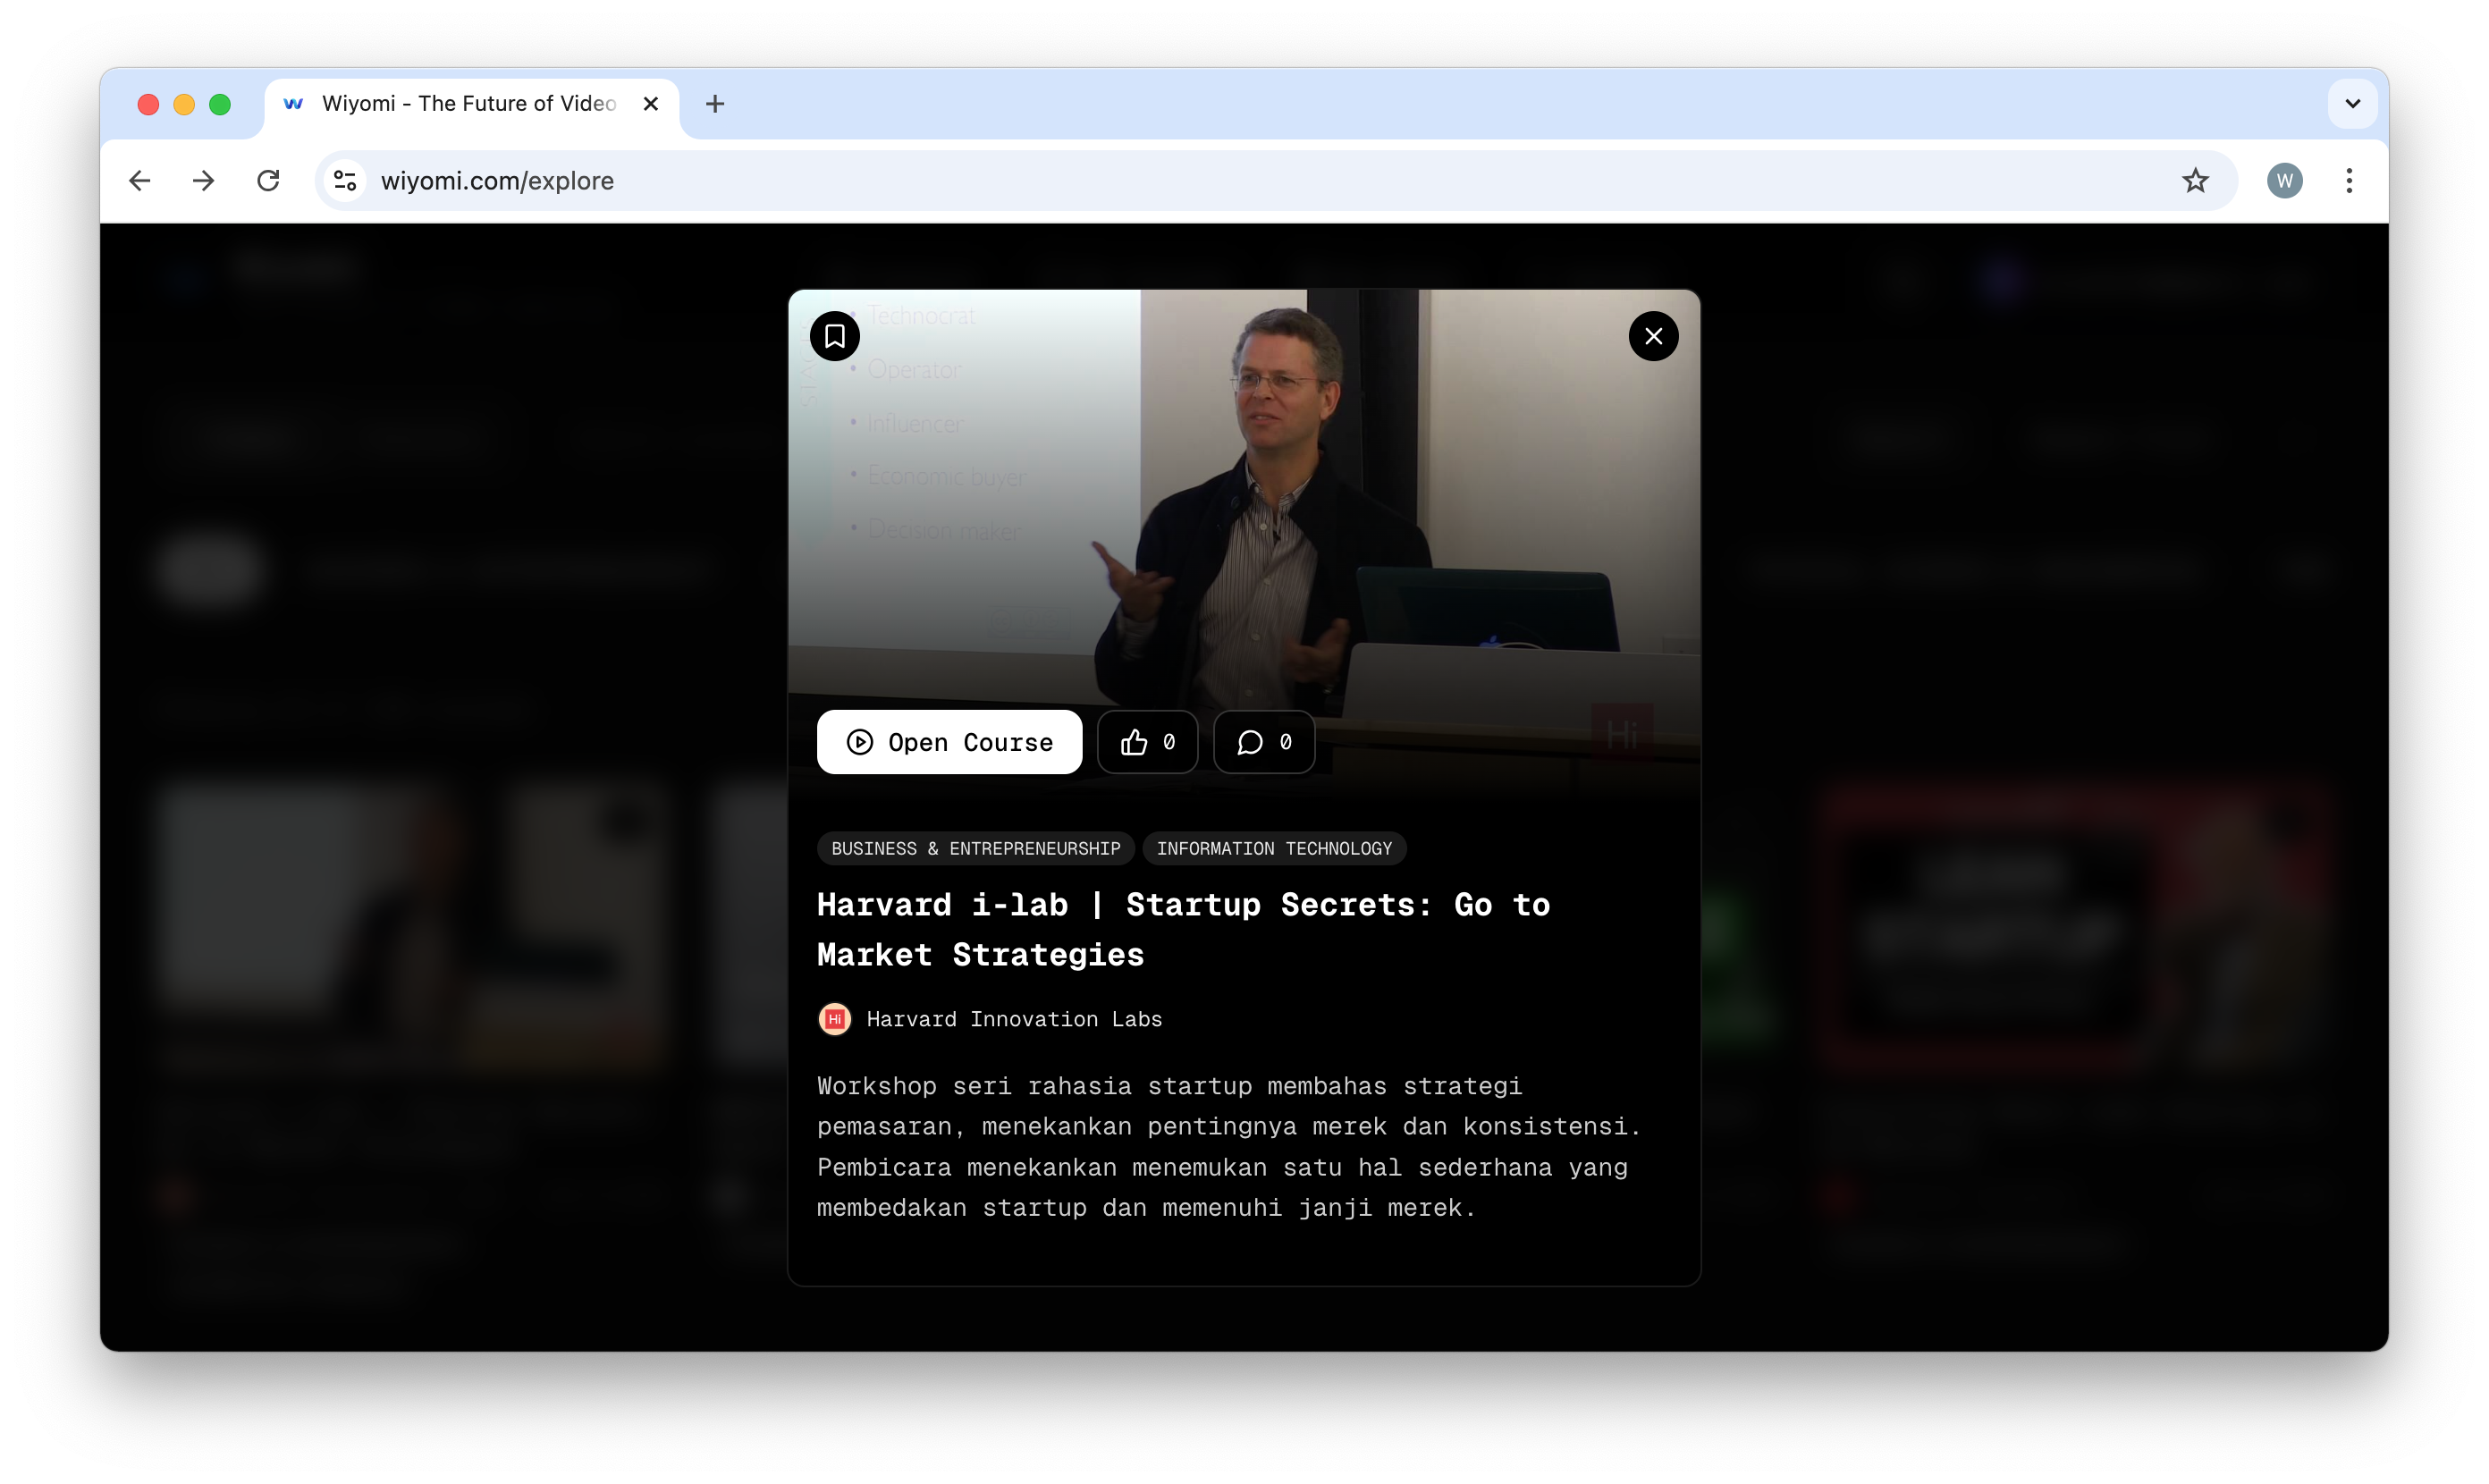Go forward in browser history
Image resolution: width=2489 pixels, height=1484 pixels.
[x=204, y=181]
